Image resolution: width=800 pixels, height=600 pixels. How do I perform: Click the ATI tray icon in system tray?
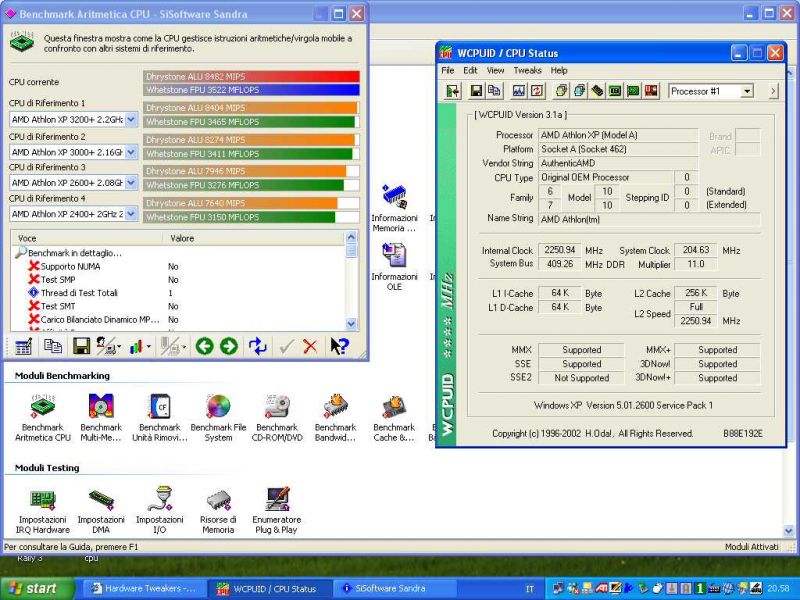click(x=602, y=589)
